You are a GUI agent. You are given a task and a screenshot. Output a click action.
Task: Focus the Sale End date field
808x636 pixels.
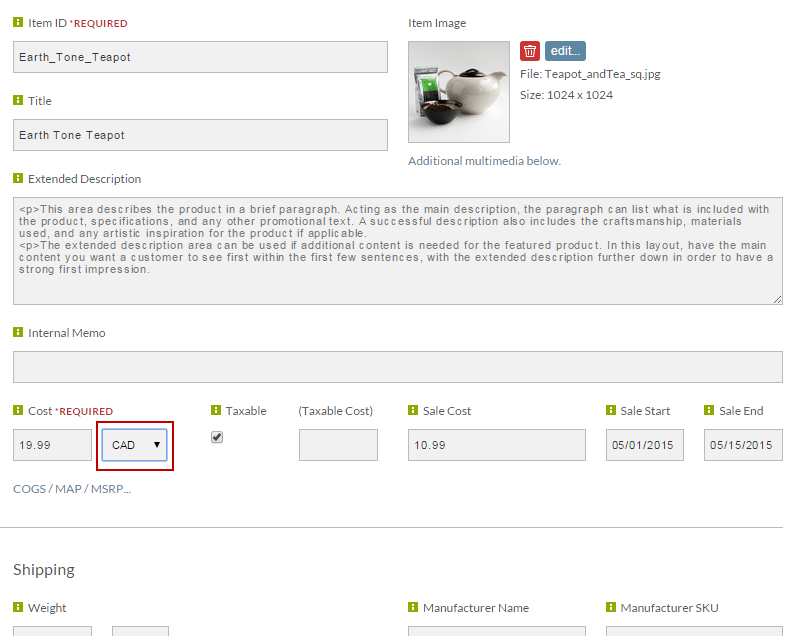tap(743, 445)
